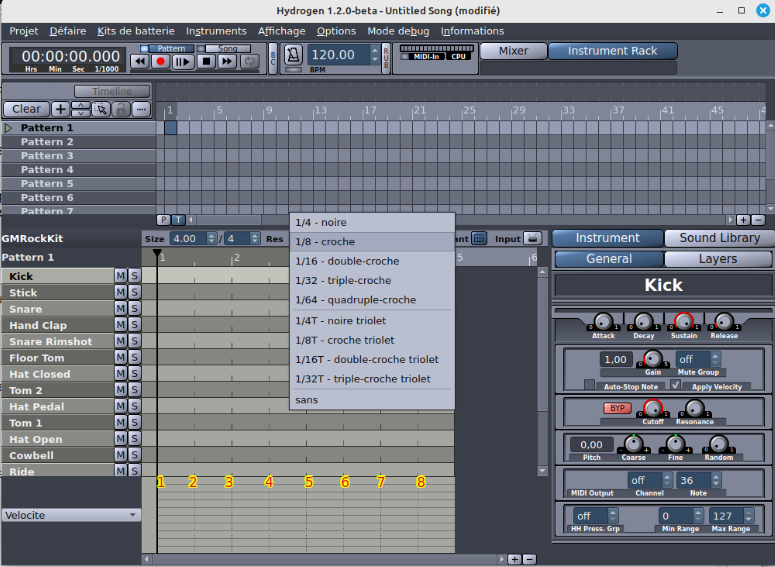This screenshot has height=567, width=775.
Task: Select '1/8 - croche' resolution
Action: (x=372, y=242)
